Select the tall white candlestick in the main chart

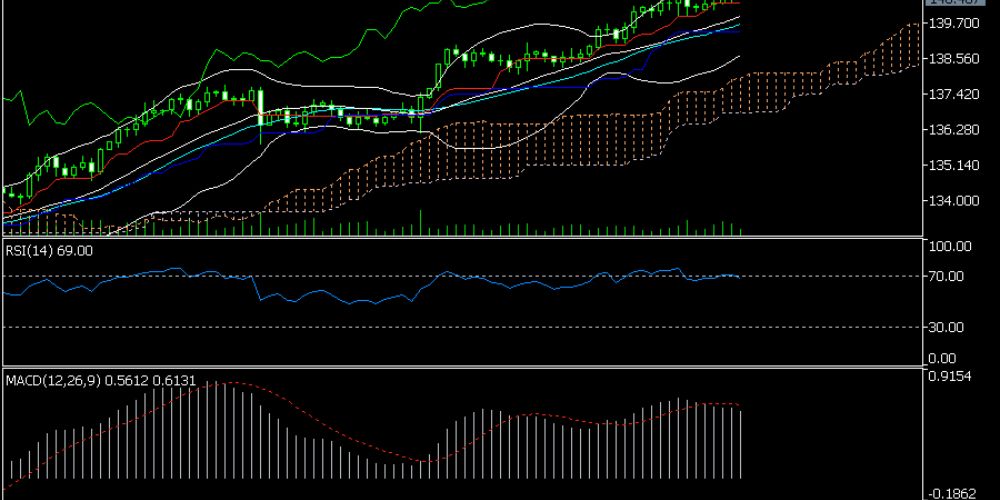point(260,110)
